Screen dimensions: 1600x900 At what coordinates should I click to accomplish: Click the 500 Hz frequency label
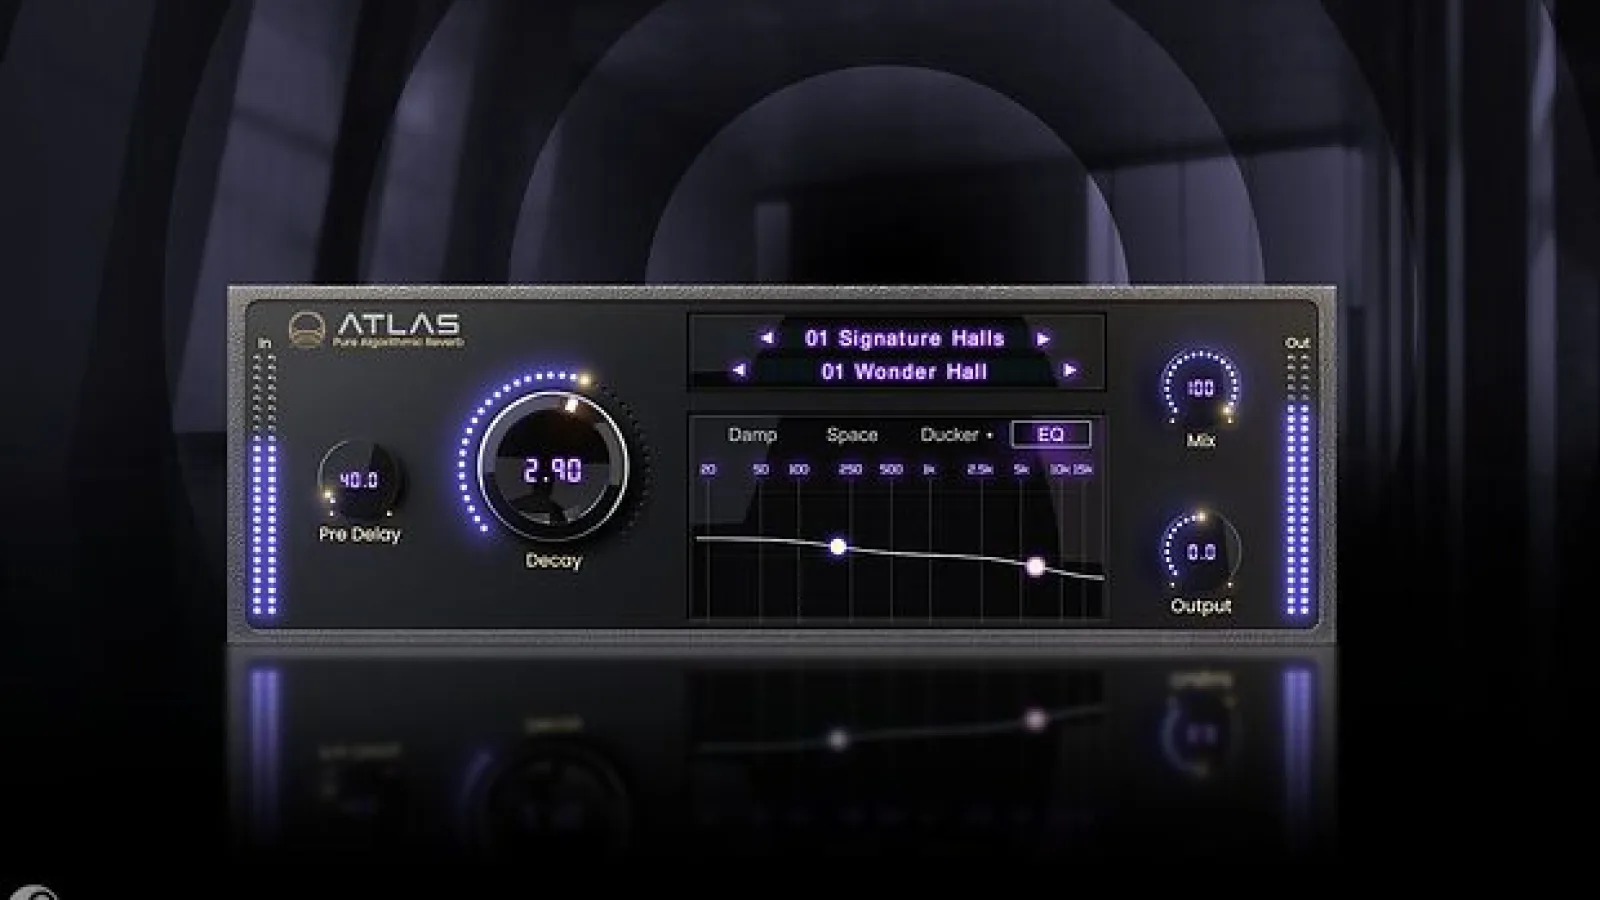(x=891, y=469)
